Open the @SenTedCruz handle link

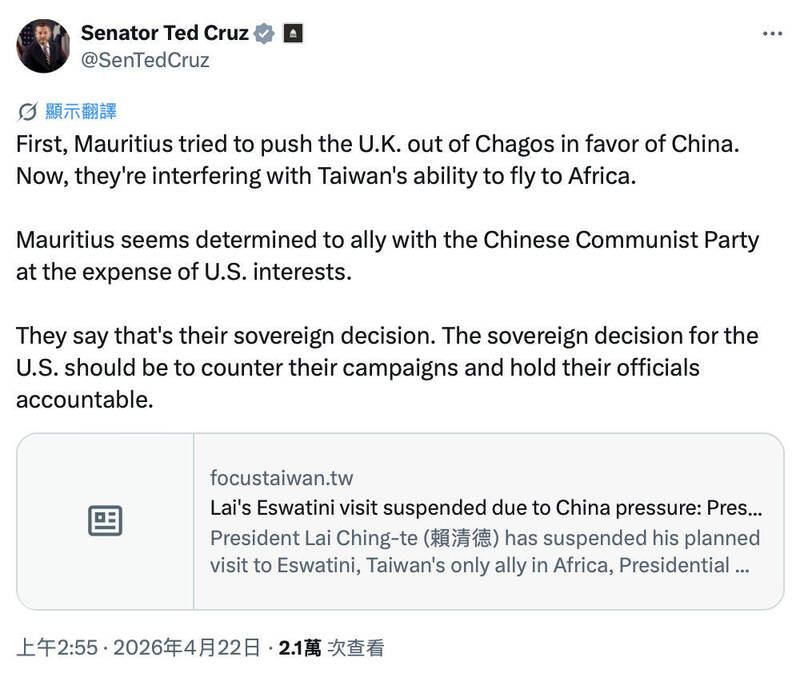pos(144,60)
